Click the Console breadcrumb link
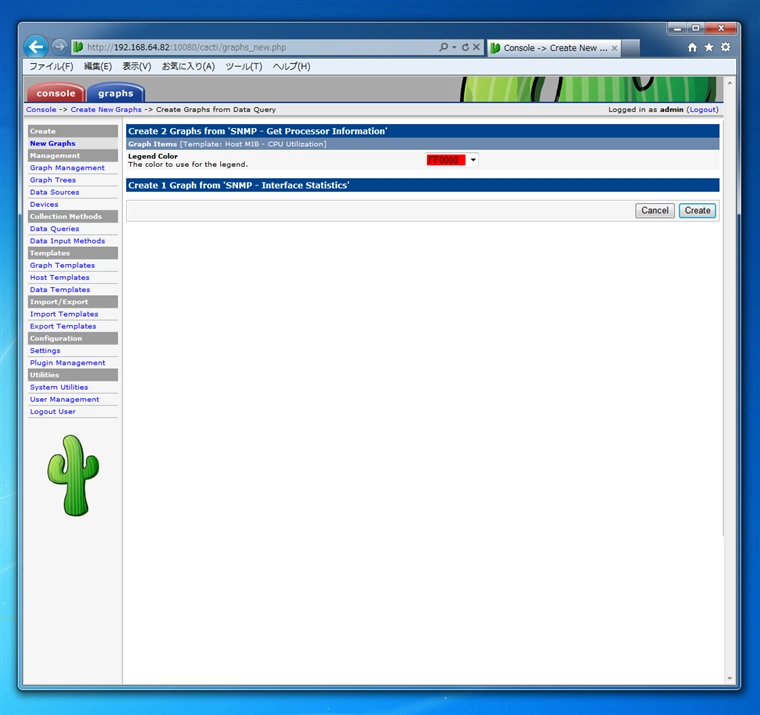 coord(41,110)
